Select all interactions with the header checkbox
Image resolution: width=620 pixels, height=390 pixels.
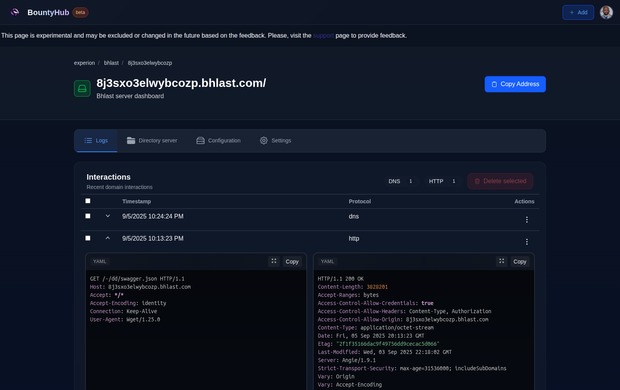coord(88,201)
